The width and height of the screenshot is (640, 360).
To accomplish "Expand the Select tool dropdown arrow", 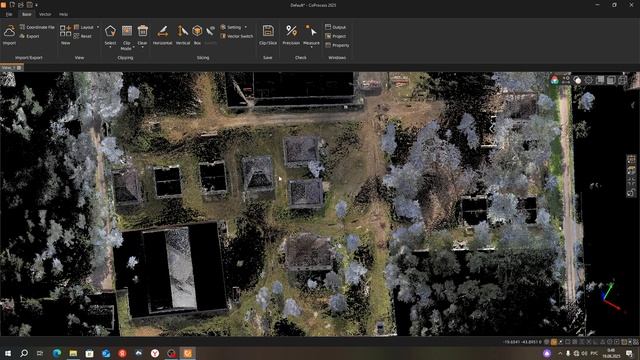I will point(110,47).
